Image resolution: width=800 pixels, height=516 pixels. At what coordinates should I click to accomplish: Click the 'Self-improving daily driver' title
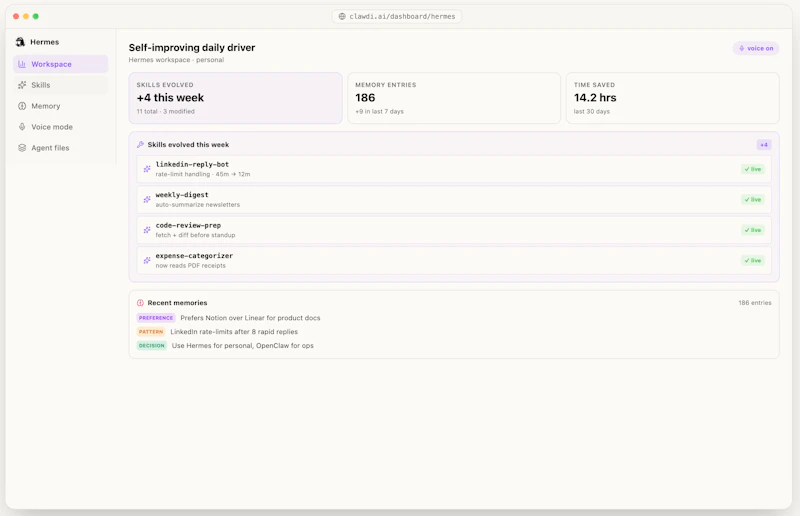tap(192, 47)
